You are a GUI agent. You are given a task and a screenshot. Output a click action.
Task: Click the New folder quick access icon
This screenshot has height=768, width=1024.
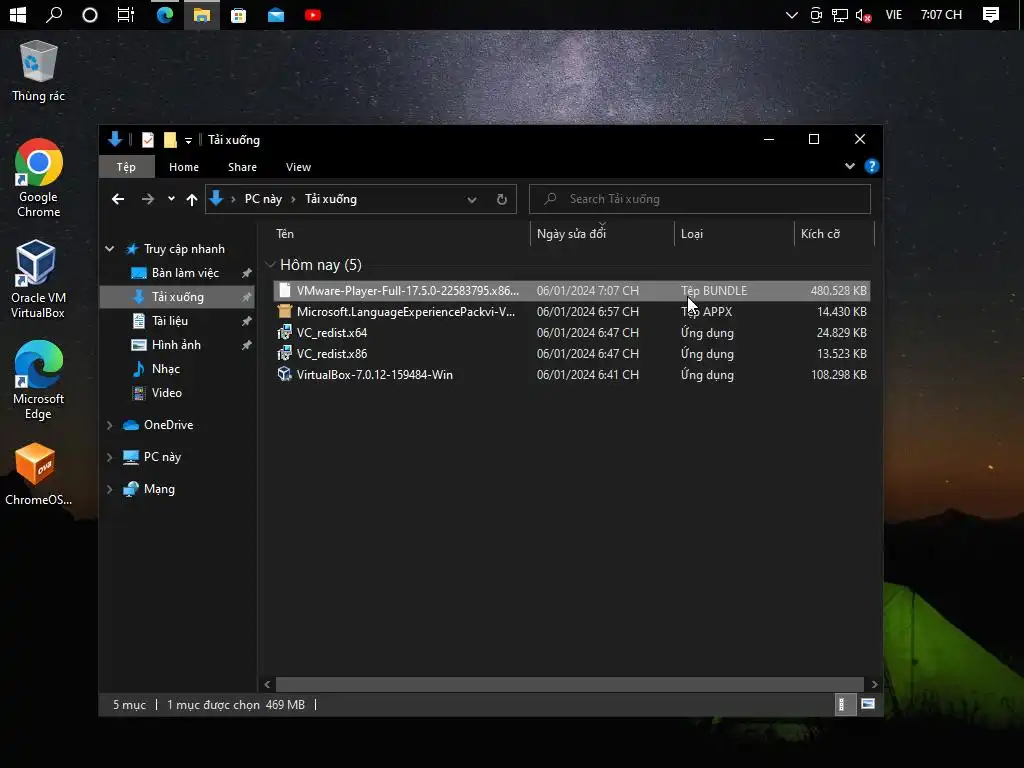coord(170,140)
